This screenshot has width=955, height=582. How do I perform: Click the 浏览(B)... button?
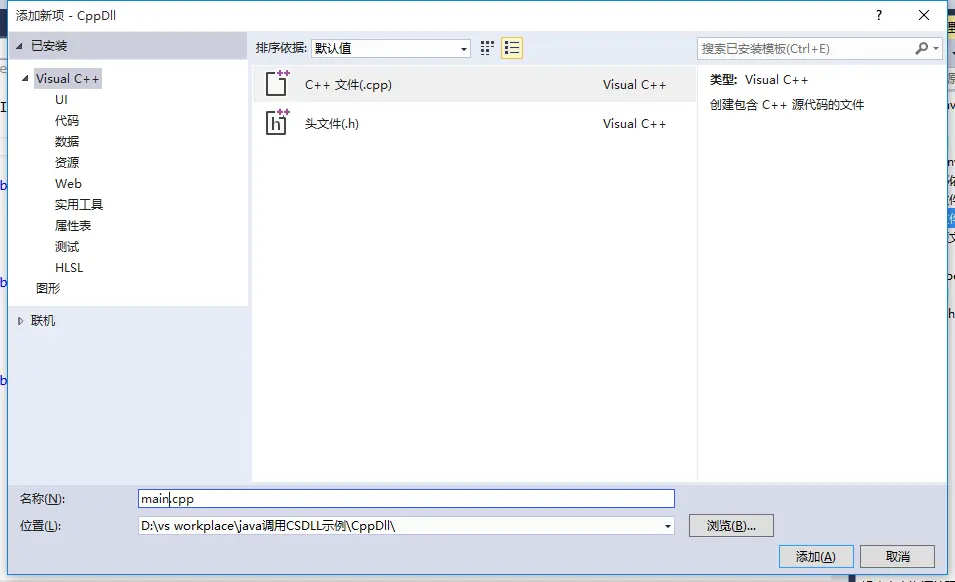[x=731, y=526]
